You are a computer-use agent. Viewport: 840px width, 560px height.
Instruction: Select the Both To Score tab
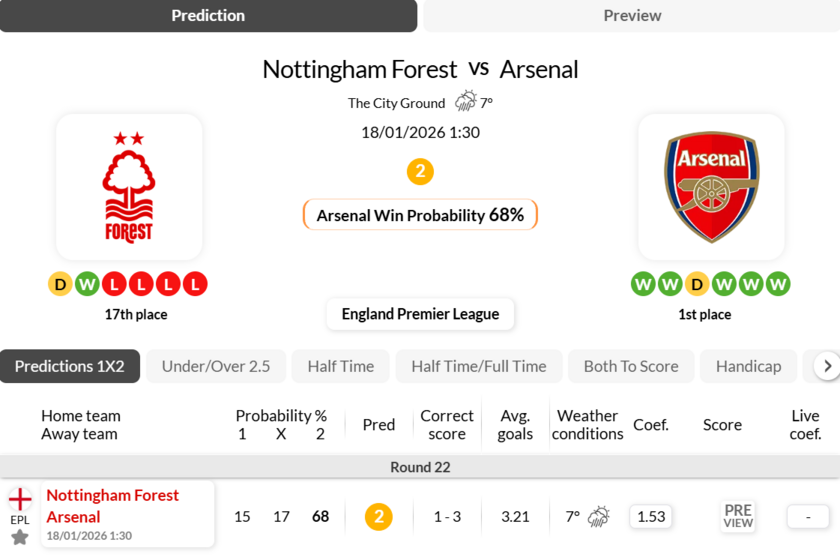[x=631, y=366]
